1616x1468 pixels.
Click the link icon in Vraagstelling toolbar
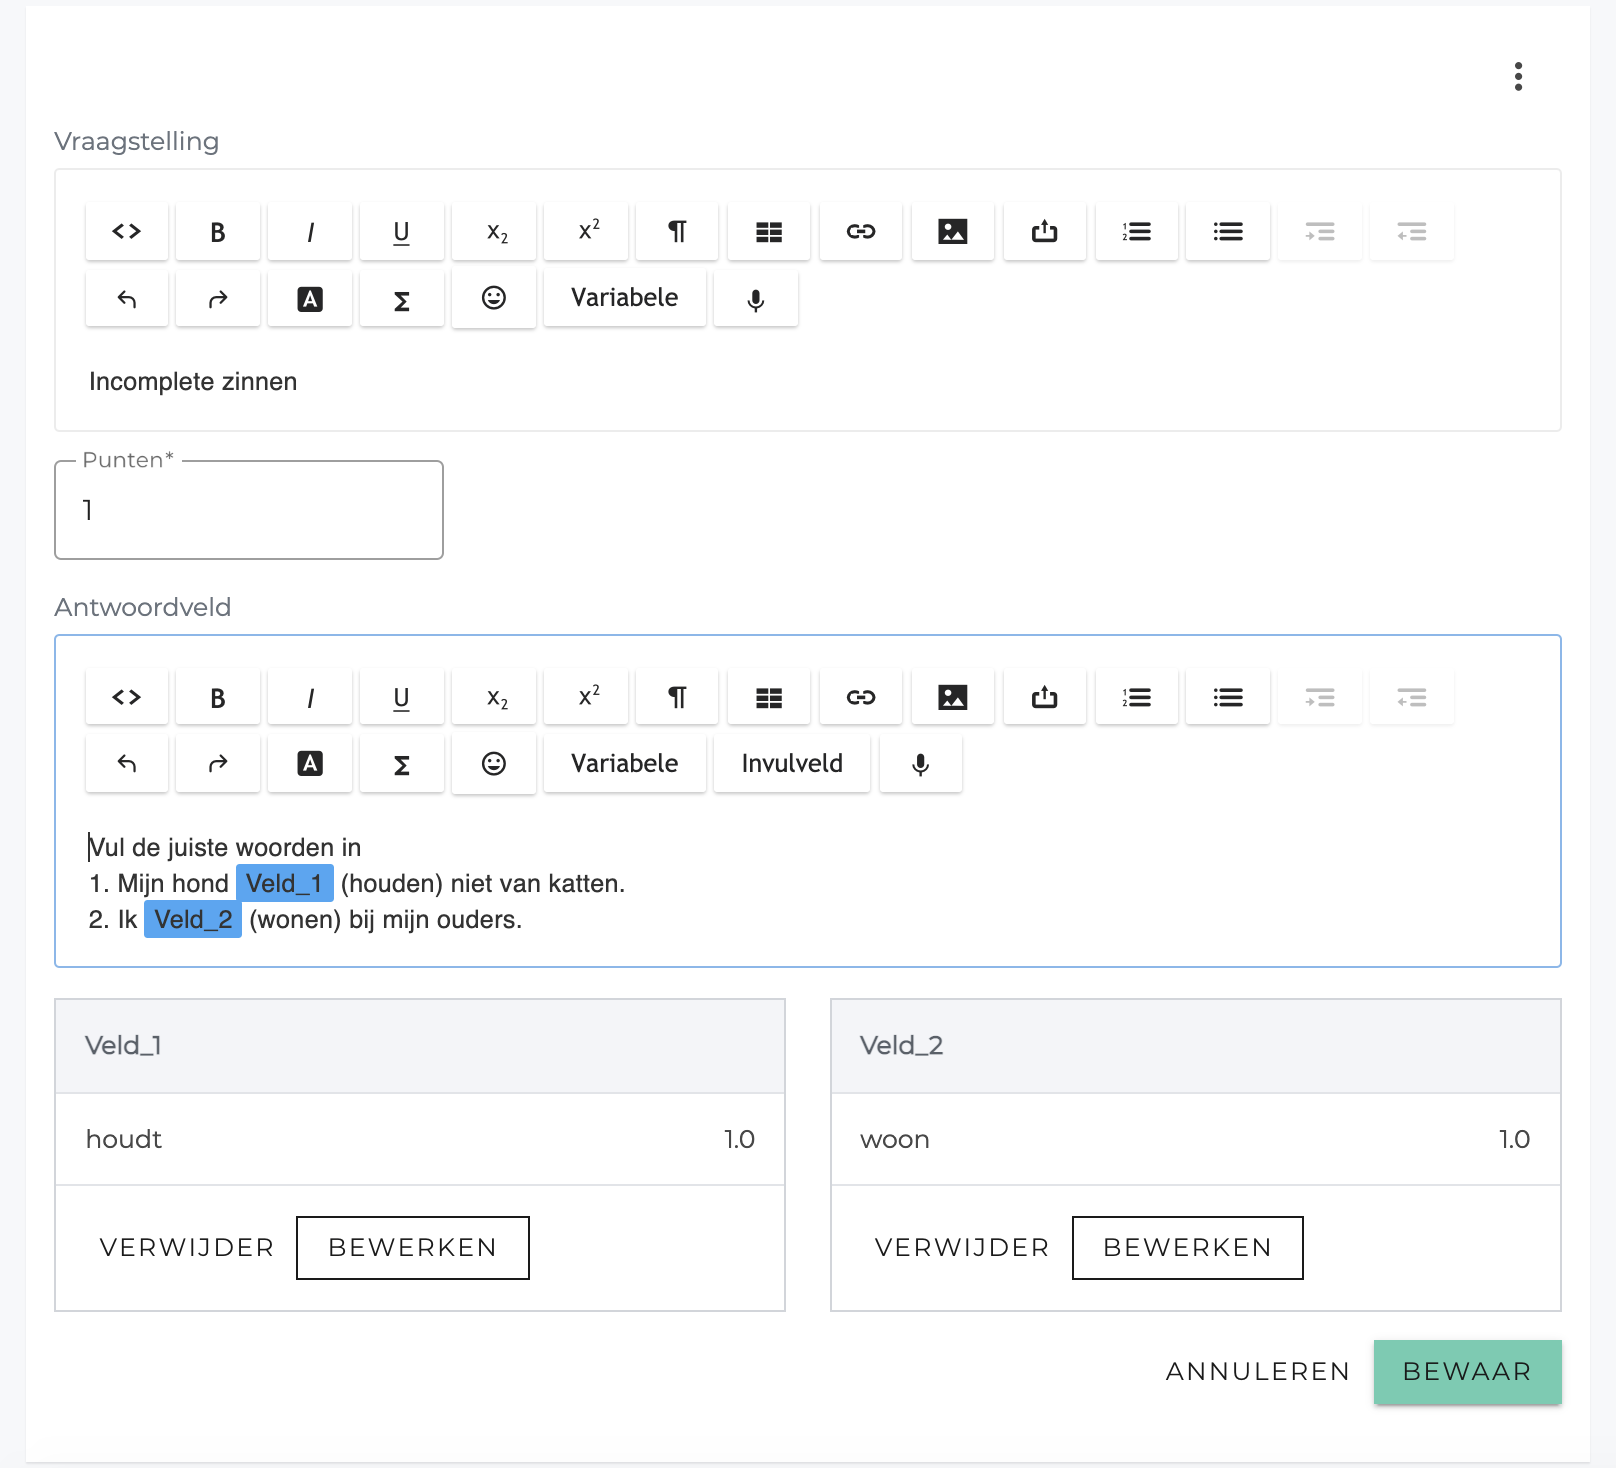tap(861, 232)
